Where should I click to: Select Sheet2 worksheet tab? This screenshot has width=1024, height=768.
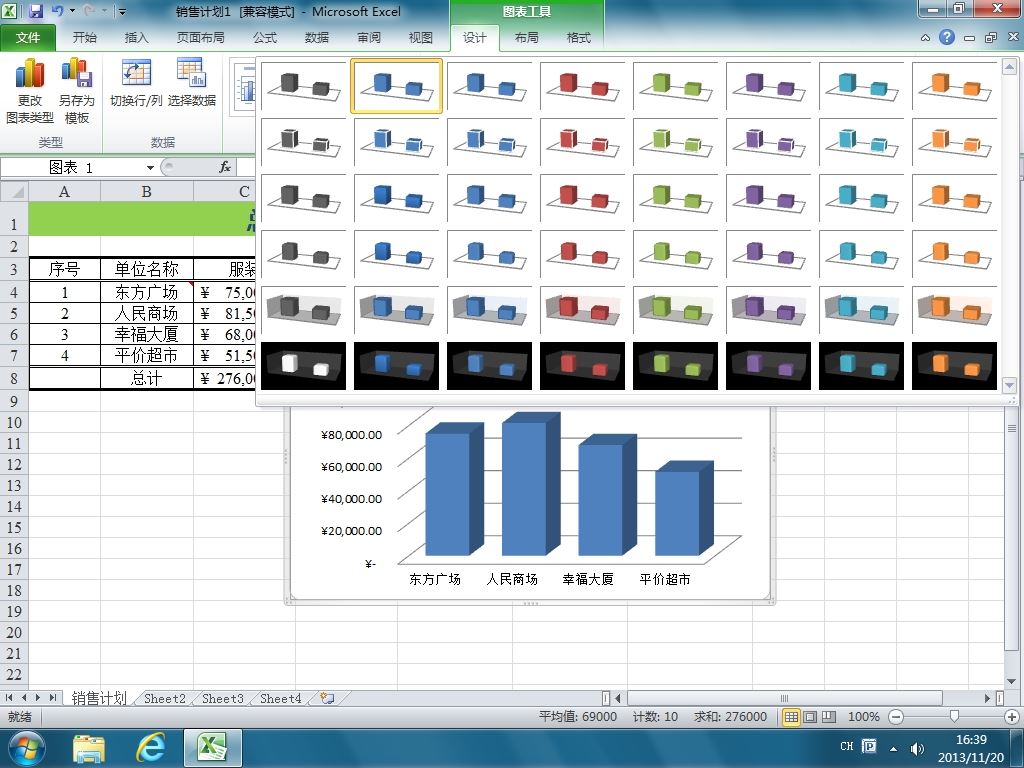point(165,698)
